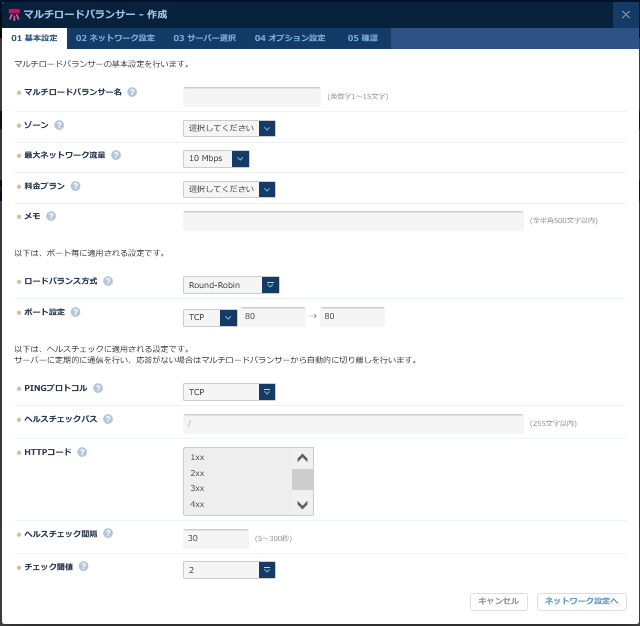640x626 pixels.
Task: Focus the ヘルスチェックパス input field
Action: (353, 424)
